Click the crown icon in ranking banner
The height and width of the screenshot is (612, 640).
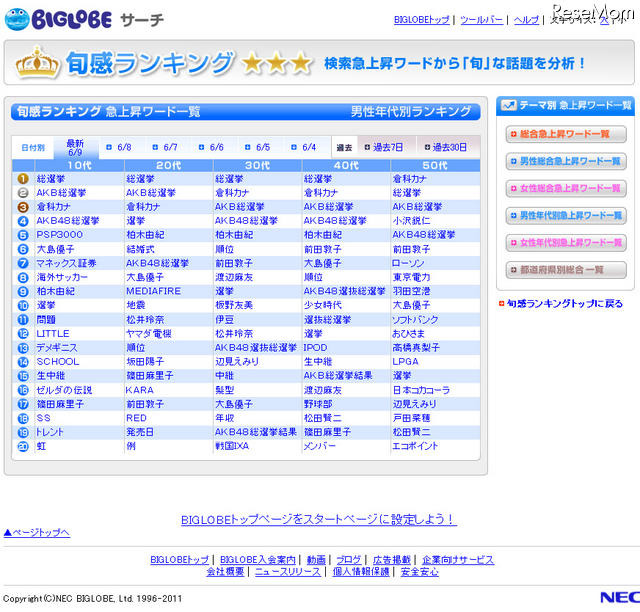(x=37, y=64)
